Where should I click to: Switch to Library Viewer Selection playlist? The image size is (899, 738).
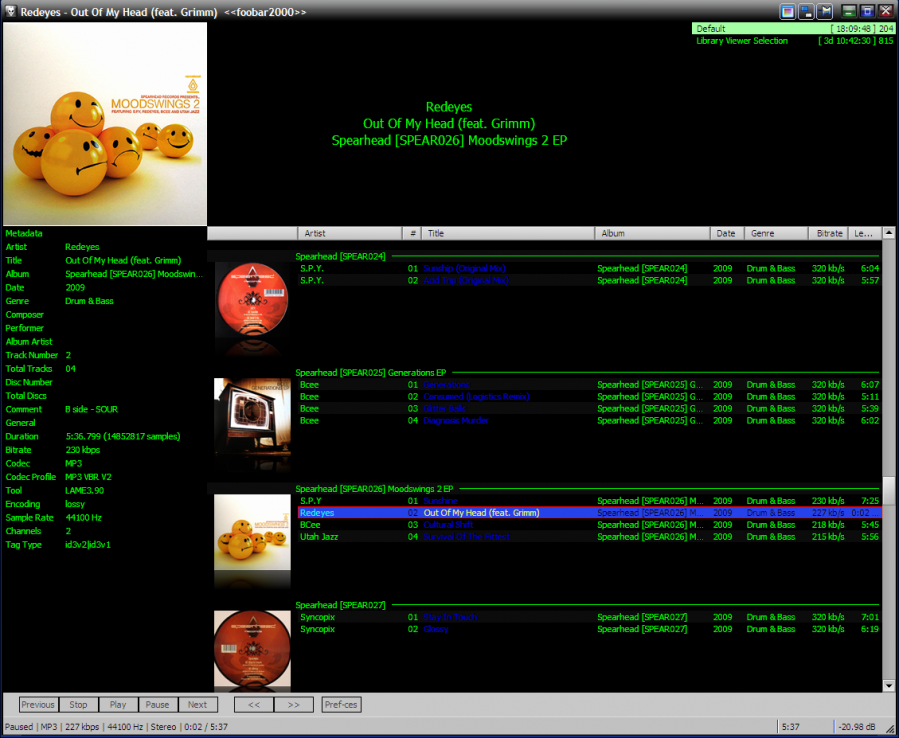794,41
